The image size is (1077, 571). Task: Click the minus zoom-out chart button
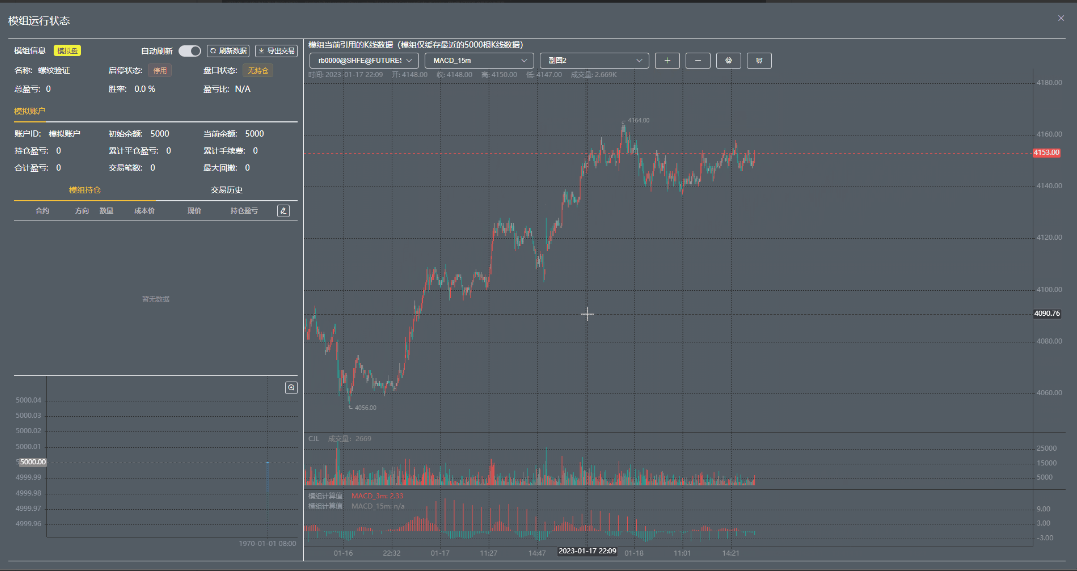tap(698, 61)
